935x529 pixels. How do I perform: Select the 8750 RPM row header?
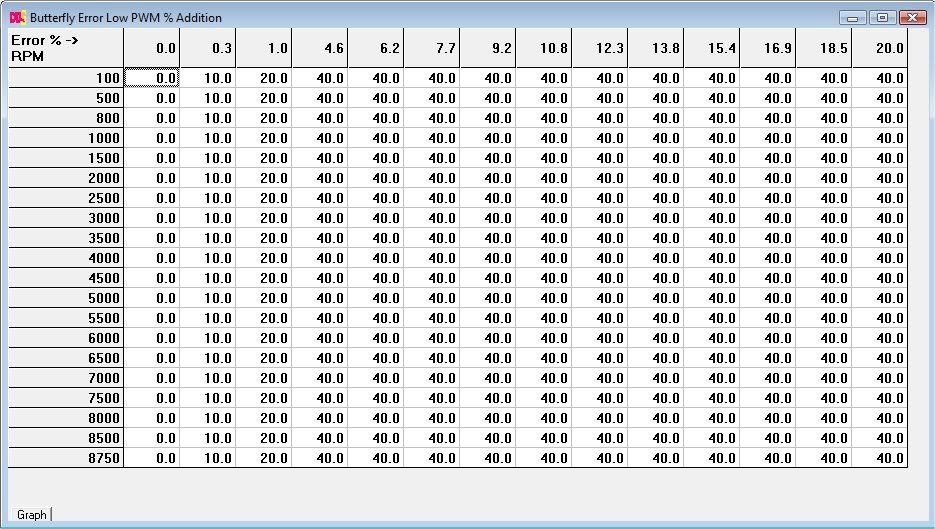tap(66, 458)
